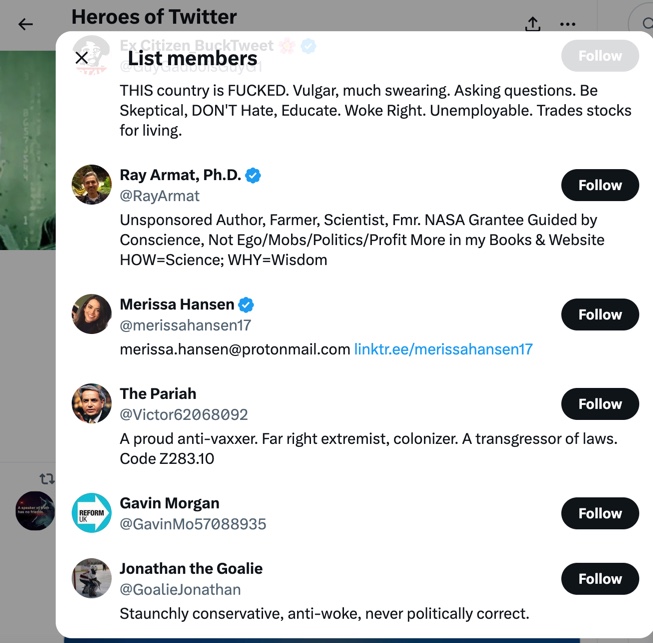653x643 pixels.
Task: Open the @GavinMo57088935 handle link
Action: tap(193, 524)
